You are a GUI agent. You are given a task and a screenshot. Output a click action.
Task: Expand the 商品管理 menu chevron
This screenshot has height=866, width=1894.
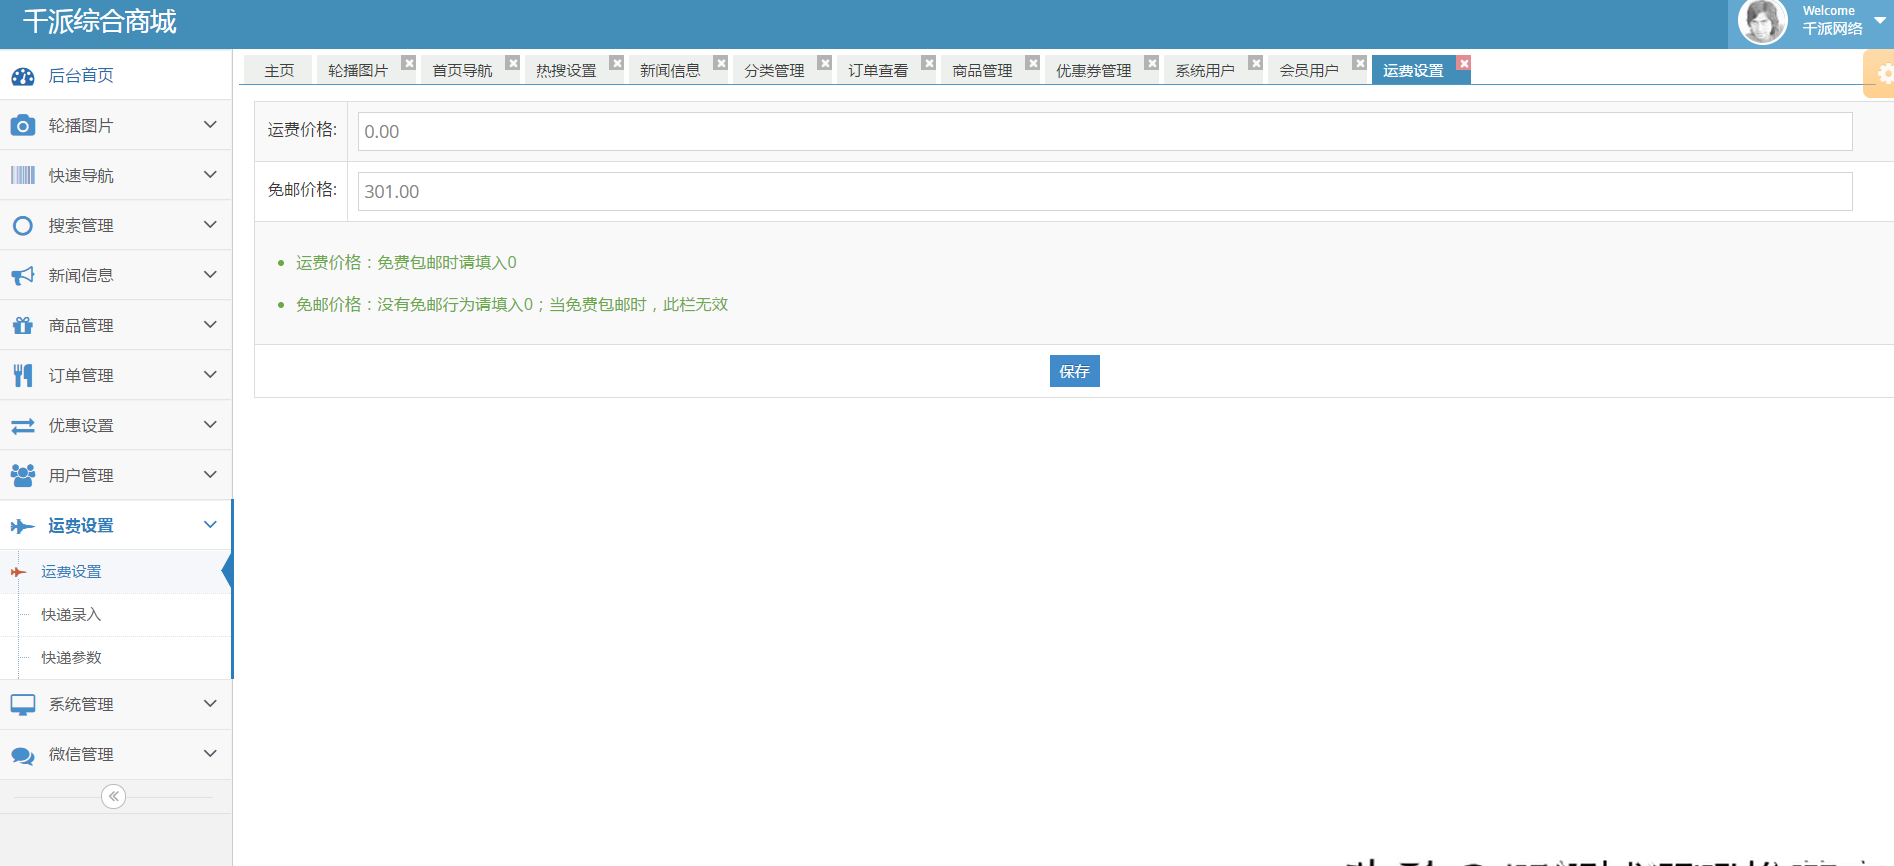[x=210, y=325]
